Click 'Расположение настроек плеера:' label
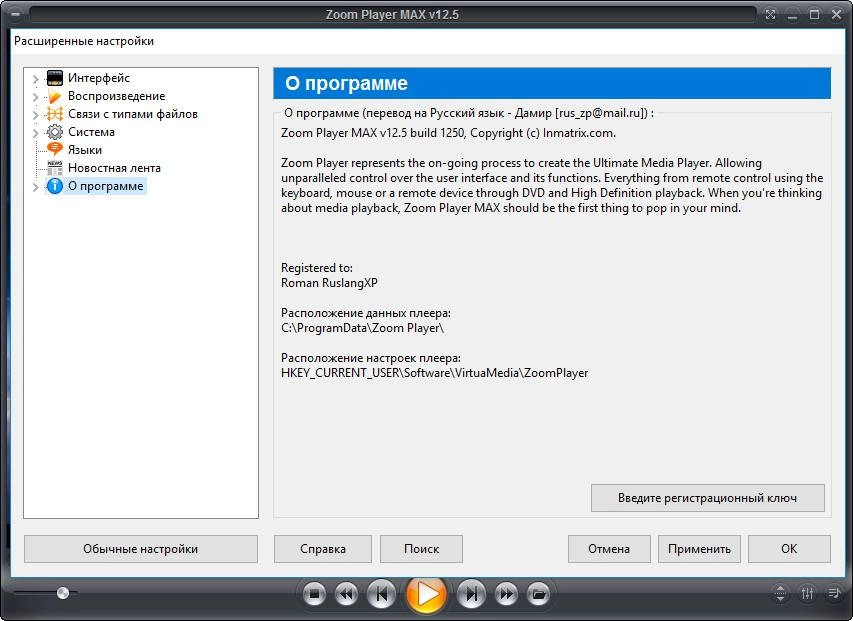Viewport: 853px width, 621px height. pos(370,358)
